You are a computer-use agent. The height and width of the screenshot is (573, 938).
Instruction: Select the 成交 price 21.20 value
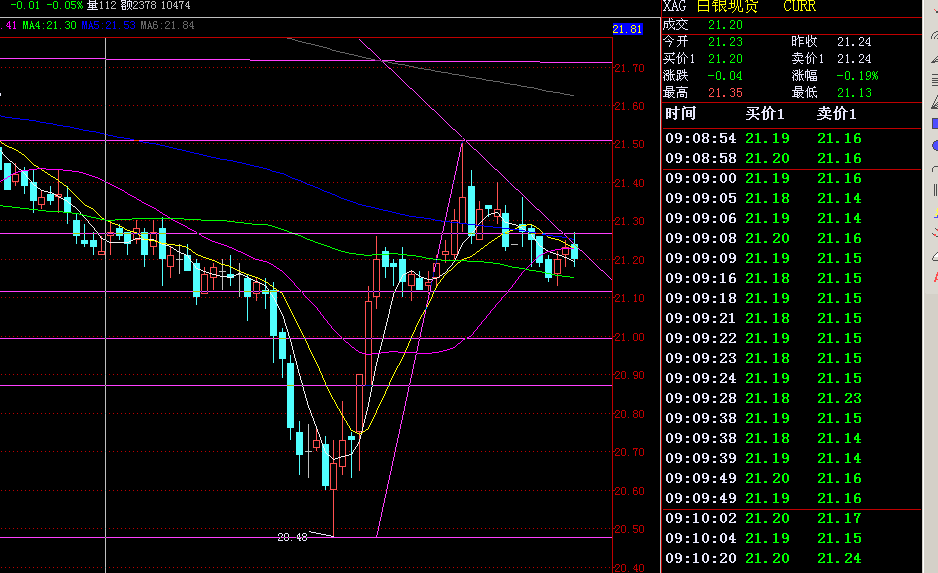pos(725,25)
